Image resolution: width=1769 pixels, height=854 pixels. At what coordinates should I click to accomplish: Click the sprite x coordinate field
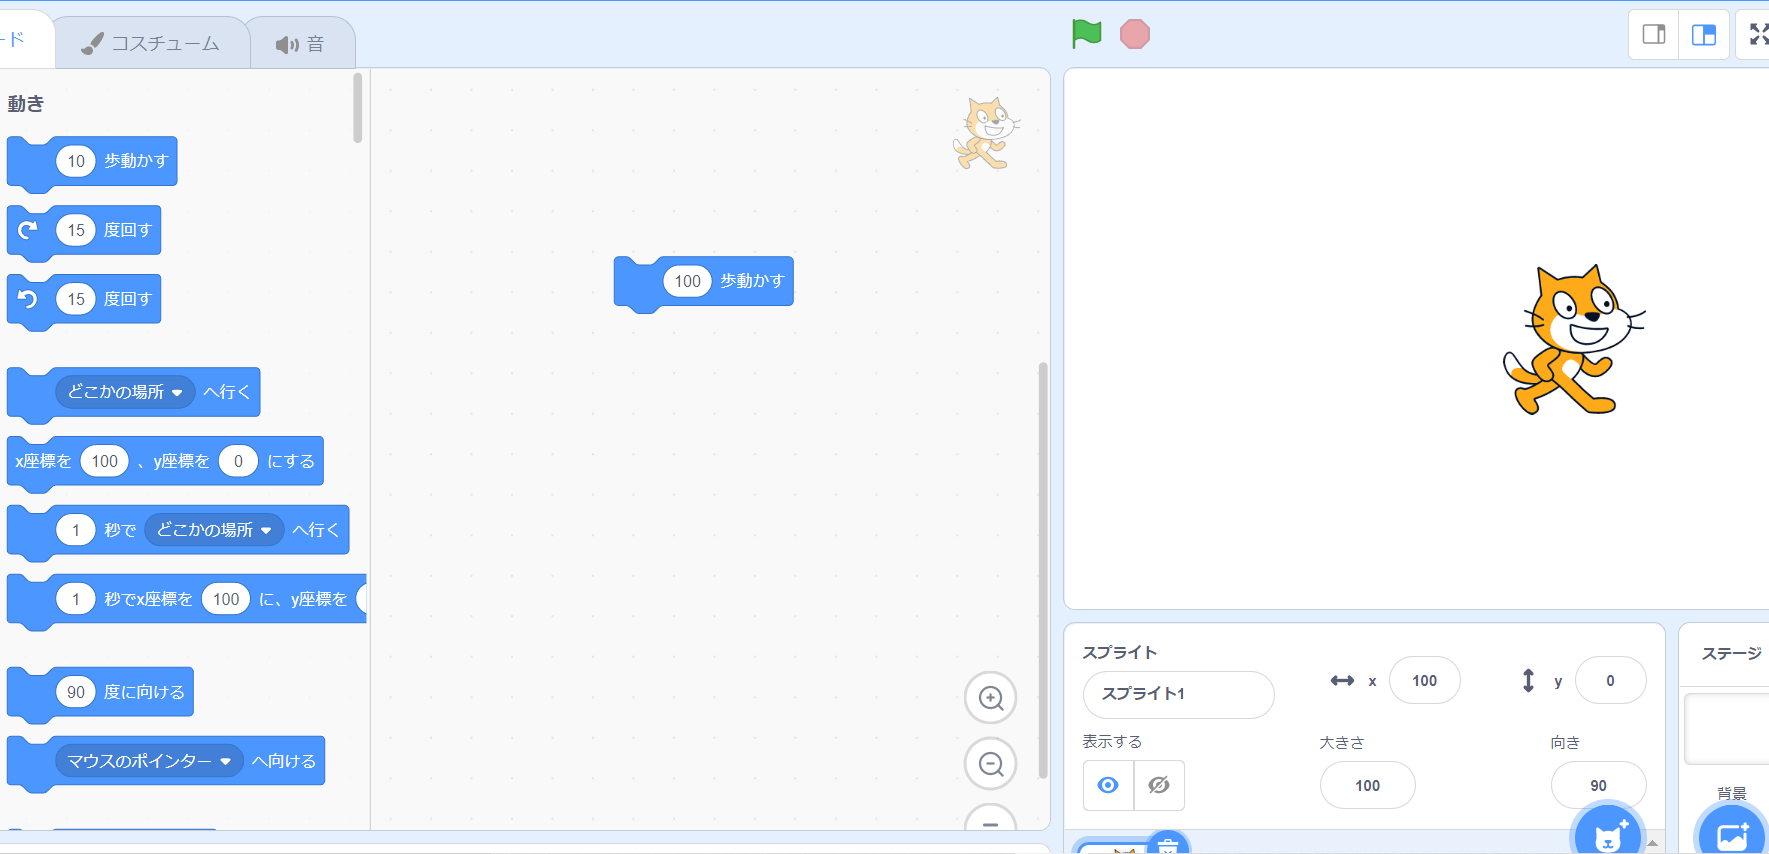[x=1425, y=681]
